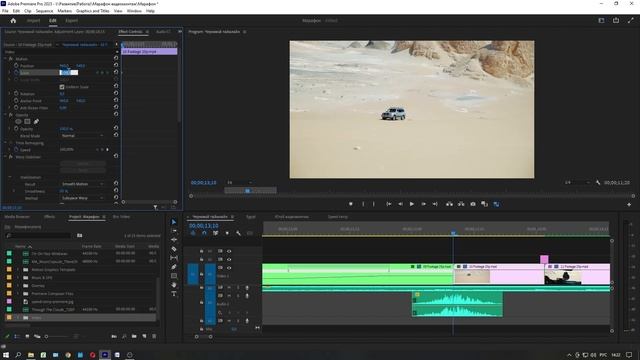Click the timeline Add Marker icon
Screen dimensions: 640x360
coord(227,233)
